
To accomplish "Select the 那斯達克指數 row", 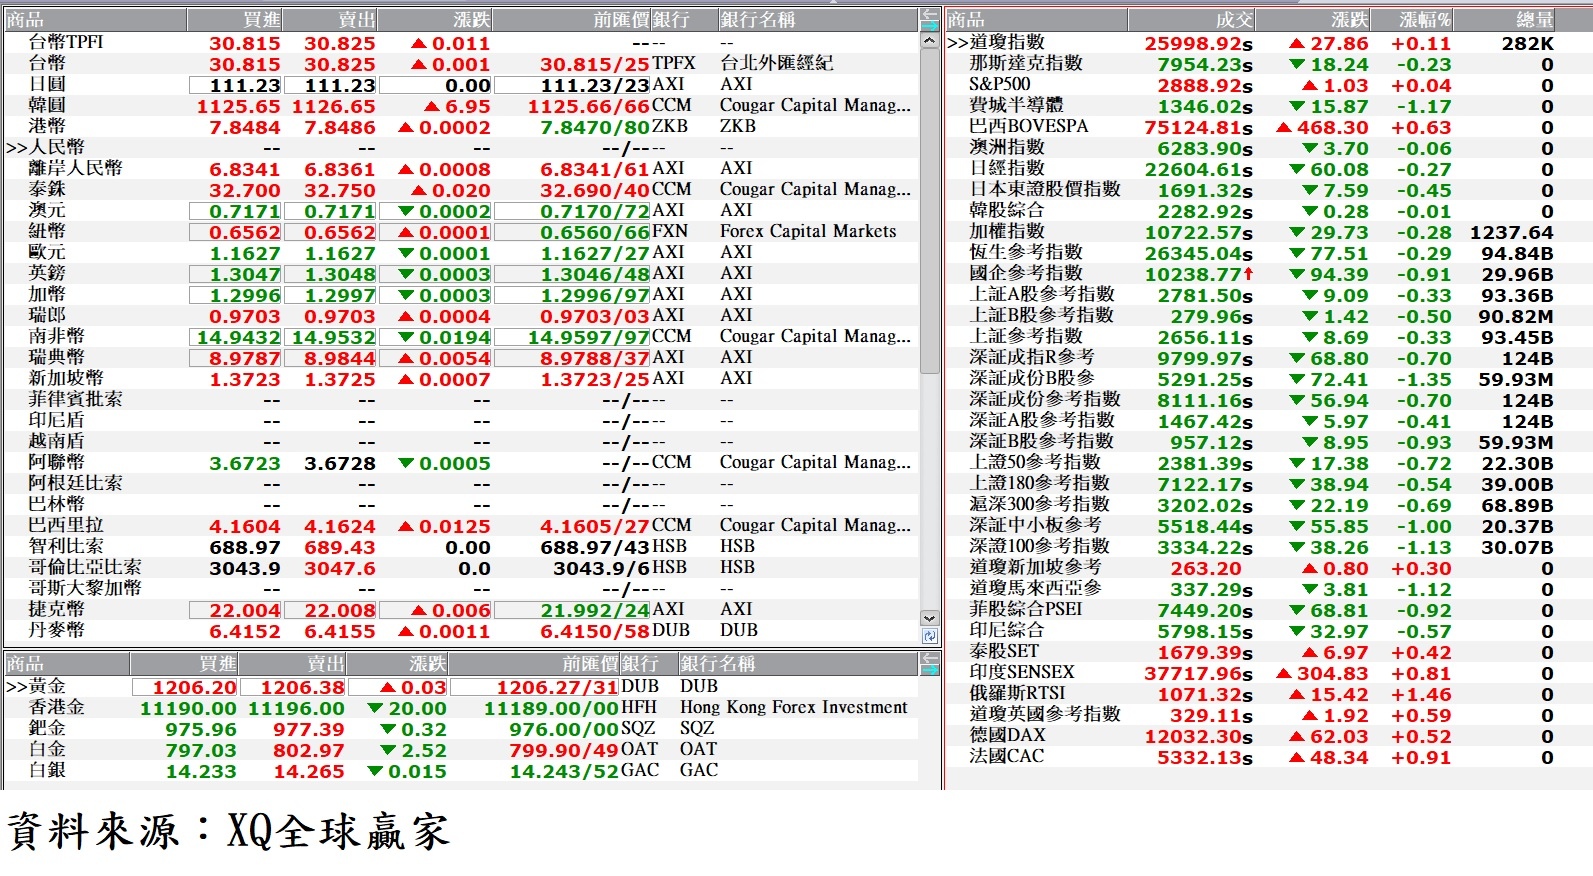I will tap(1269, 63).
